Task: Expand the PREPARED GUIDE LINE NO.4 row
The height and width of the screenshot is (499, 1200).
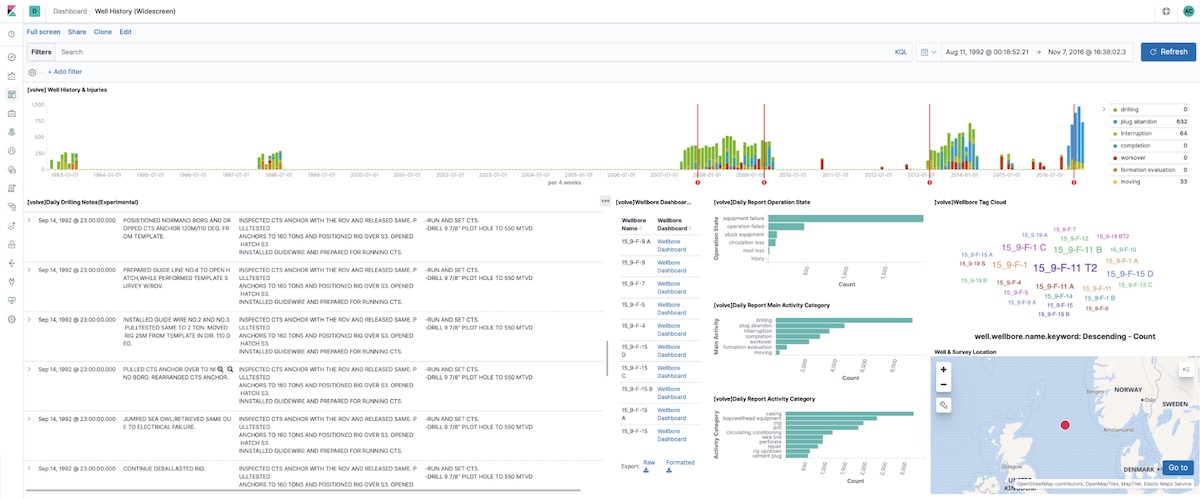Action: (30, 270)
